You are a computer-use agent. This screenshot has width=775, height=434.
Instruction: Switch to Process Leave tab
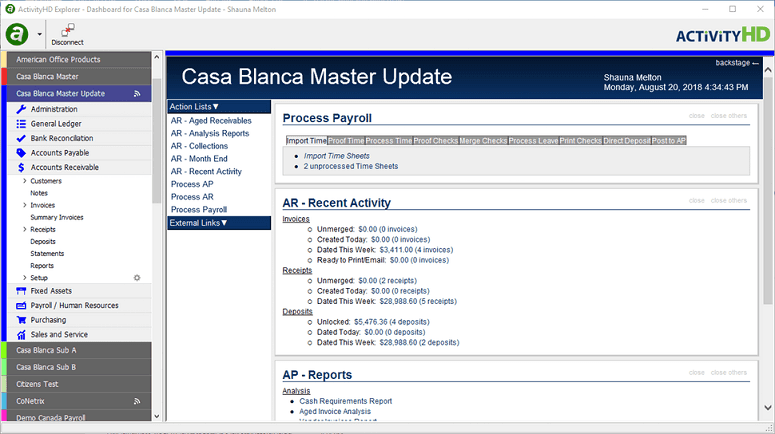pyautogui.click(x=533, y=141)
